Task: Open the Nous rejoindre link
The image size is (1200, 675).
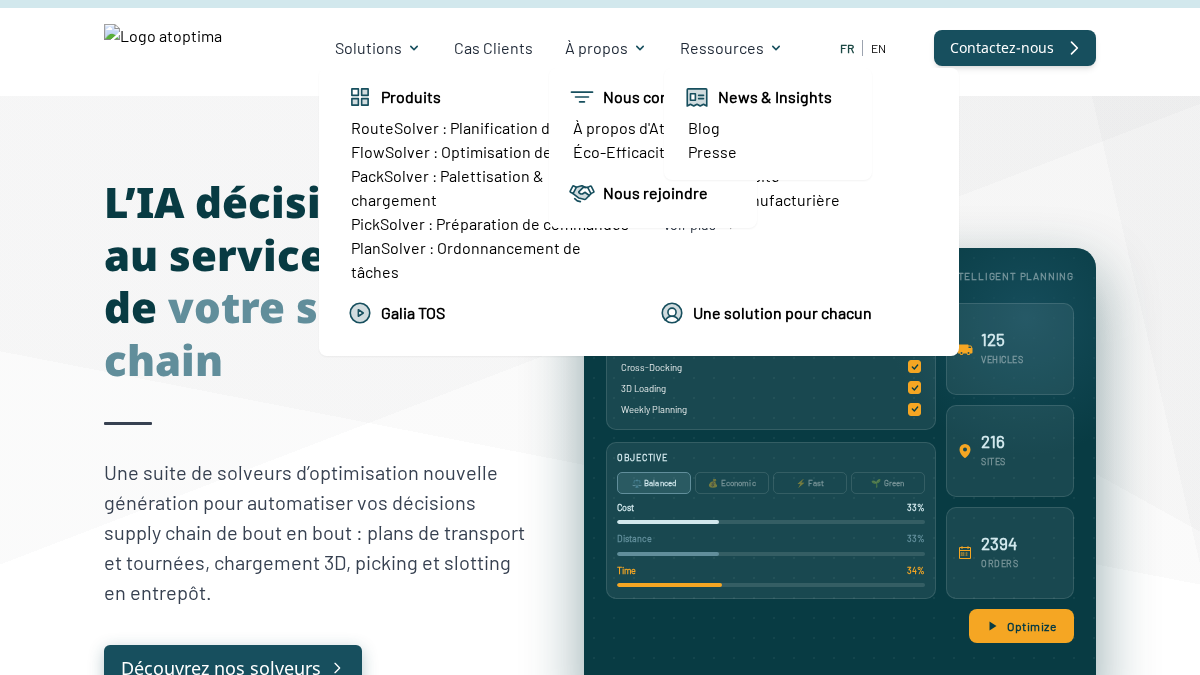Action: pyautogui.click(x=655, y=193)
